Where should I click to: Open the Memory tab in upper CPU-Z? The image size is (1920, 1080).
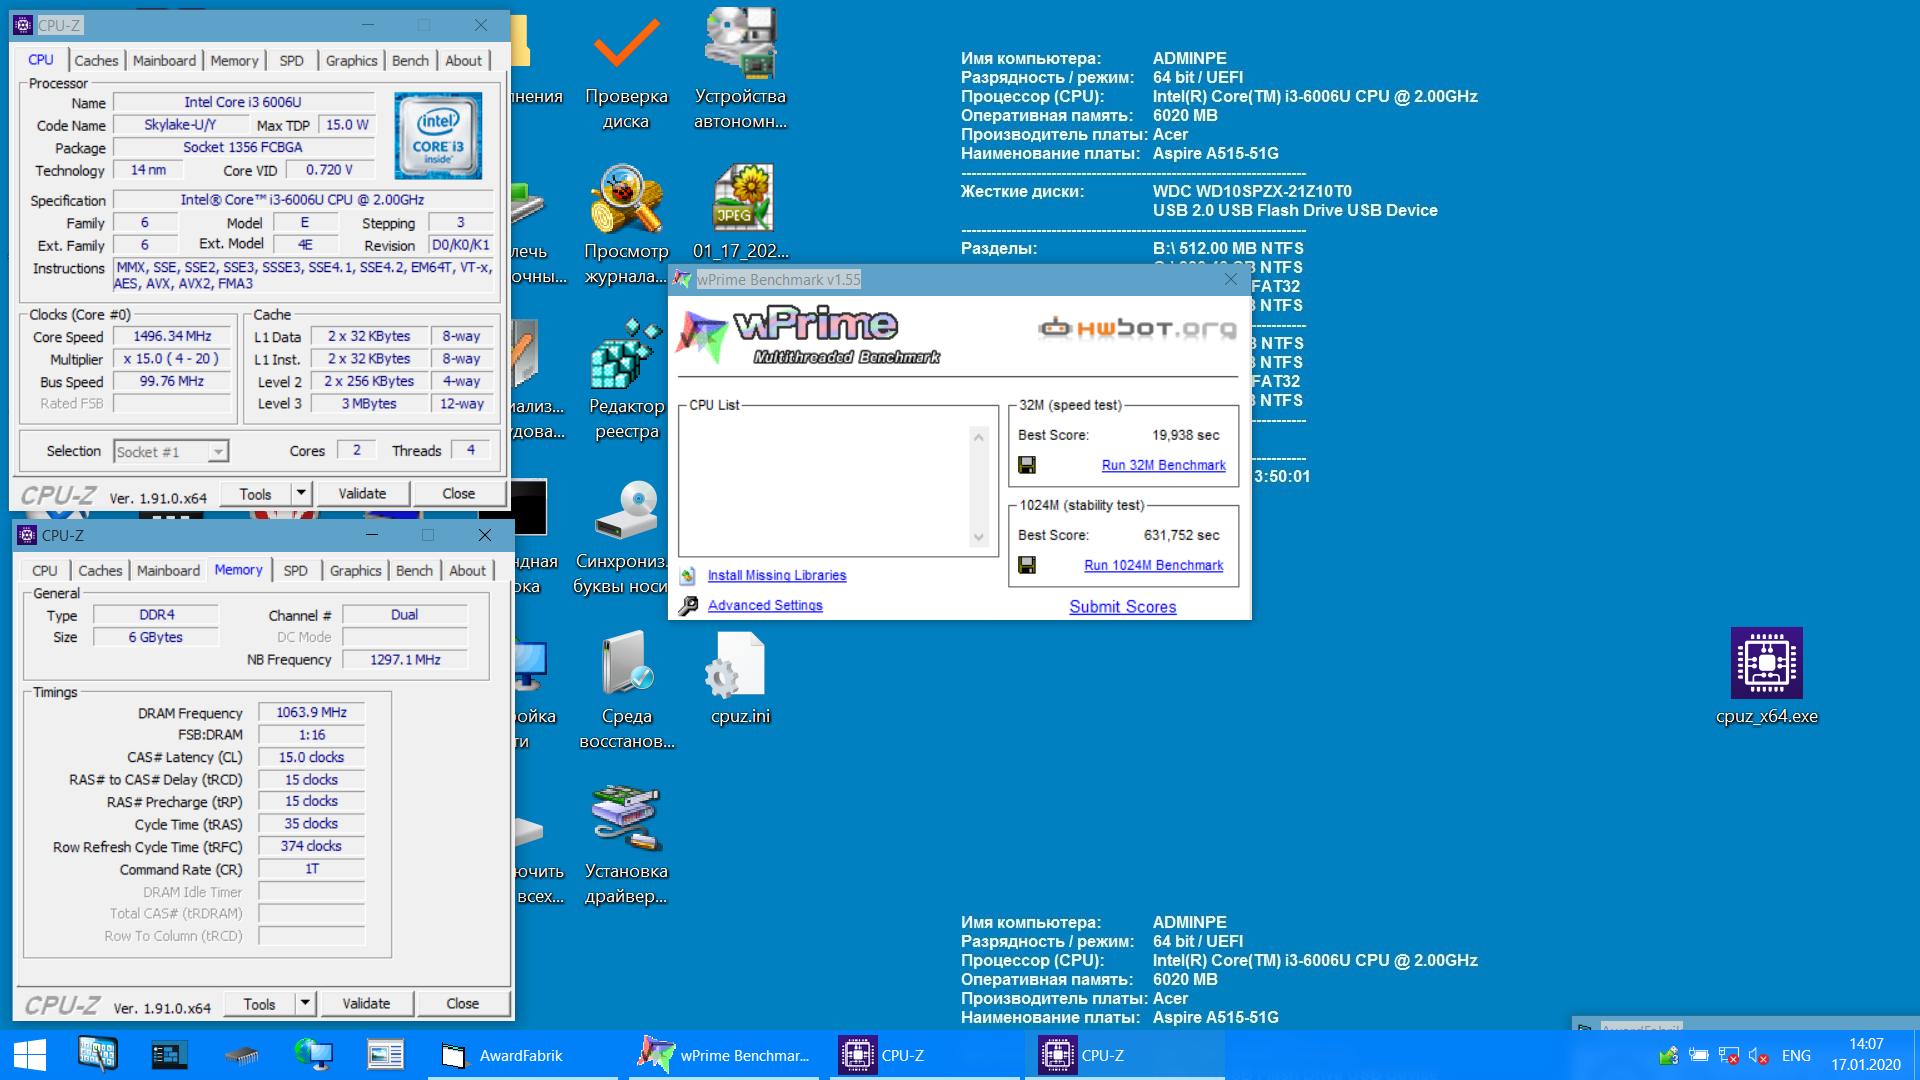234,61
